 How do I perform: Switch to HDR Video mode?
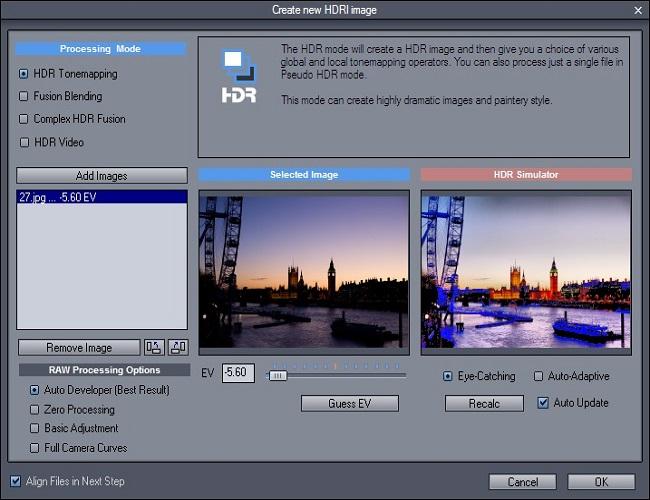(24, 142)
